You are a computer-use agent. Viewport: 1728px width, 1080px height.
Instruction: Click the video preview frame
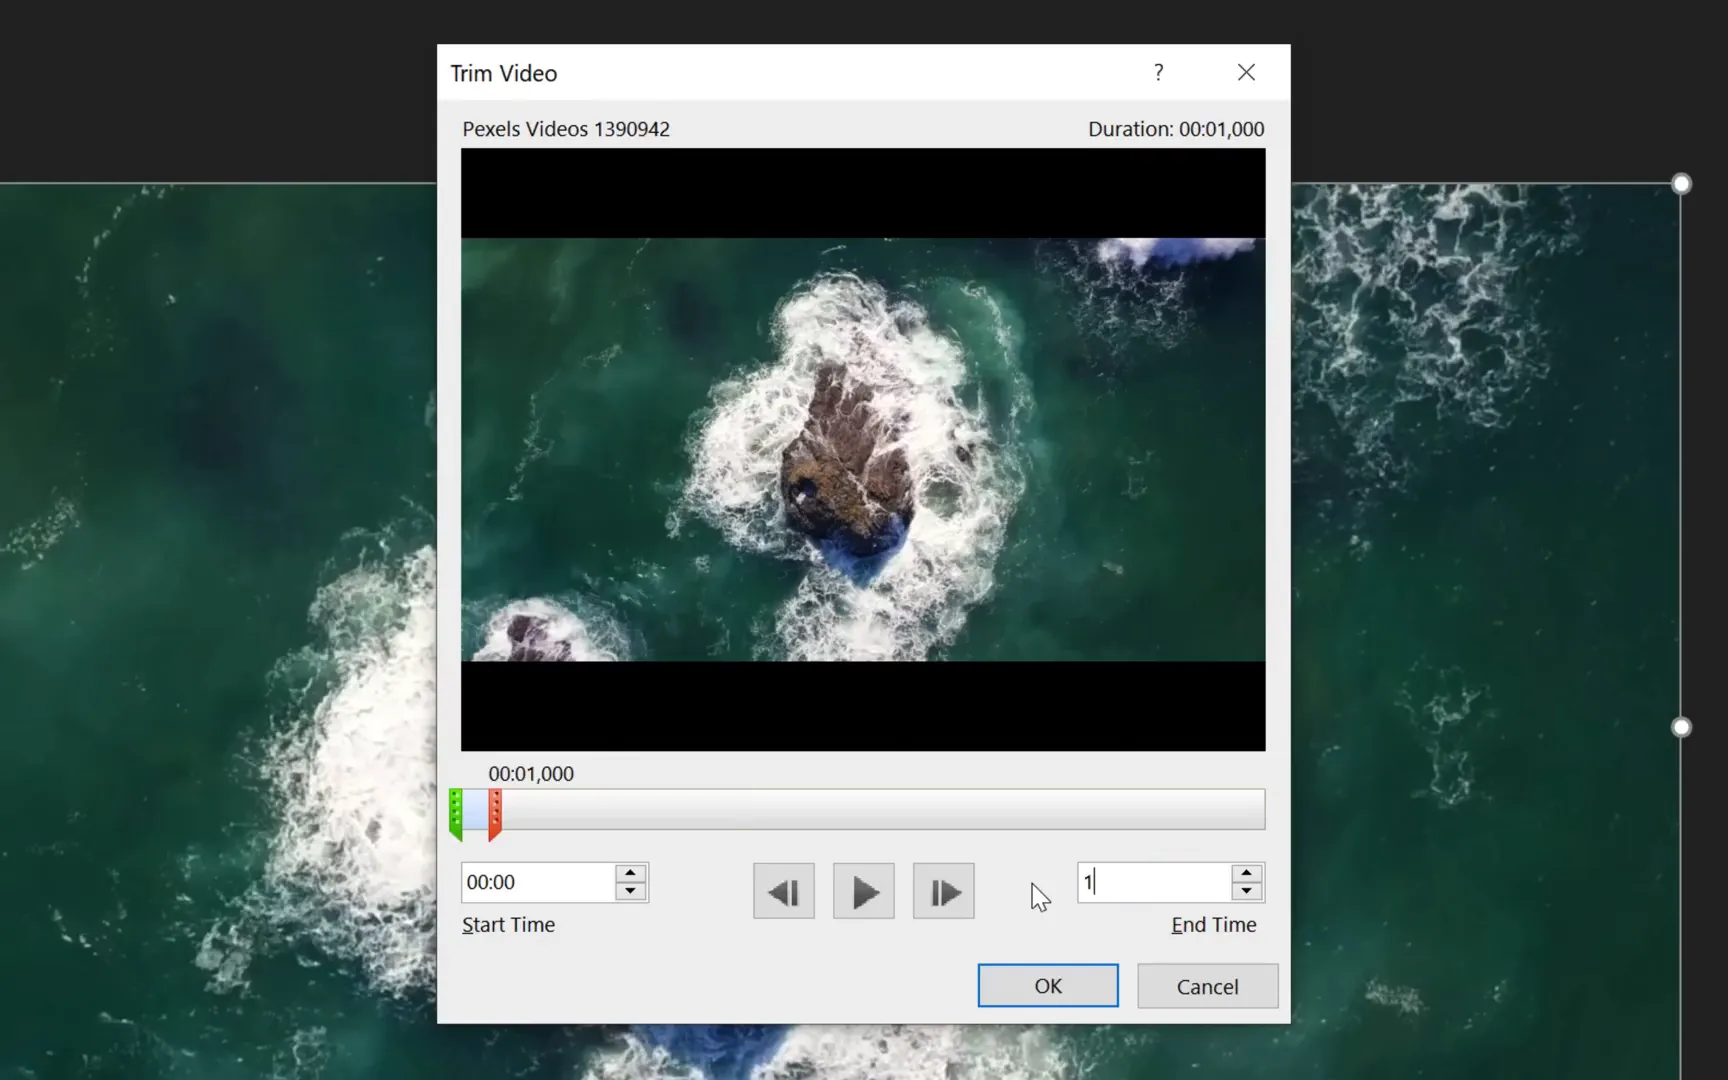[862, 450]
